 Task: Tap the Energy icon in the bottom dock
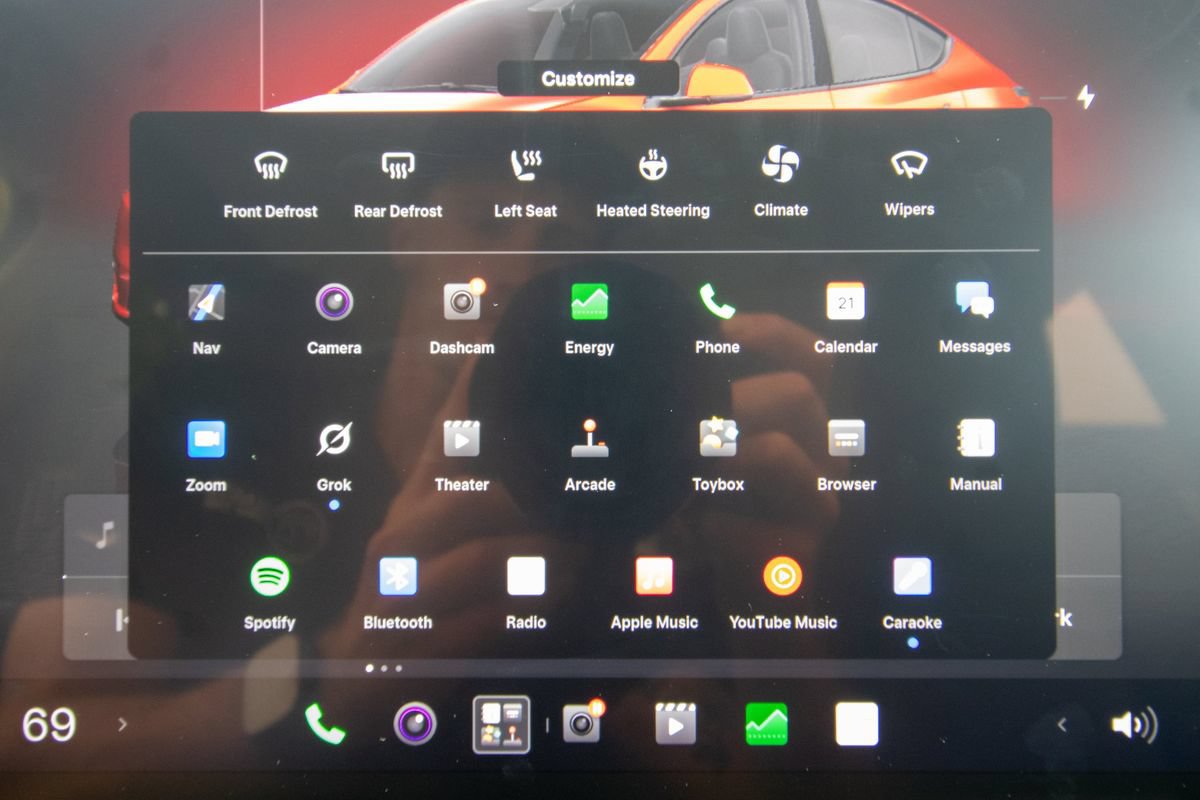(x=766, y=724)
